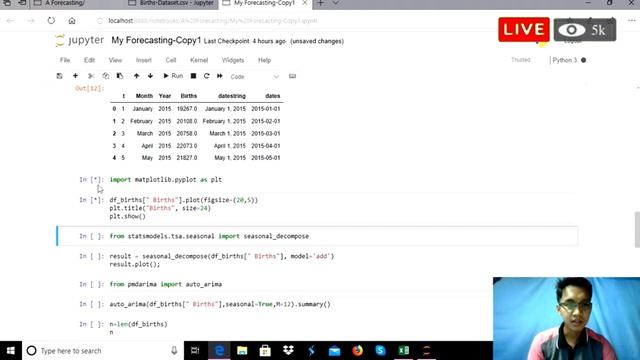The height and width of the screenshot is (360, 640).
Task: Click the Month column header
Action: 144,96
